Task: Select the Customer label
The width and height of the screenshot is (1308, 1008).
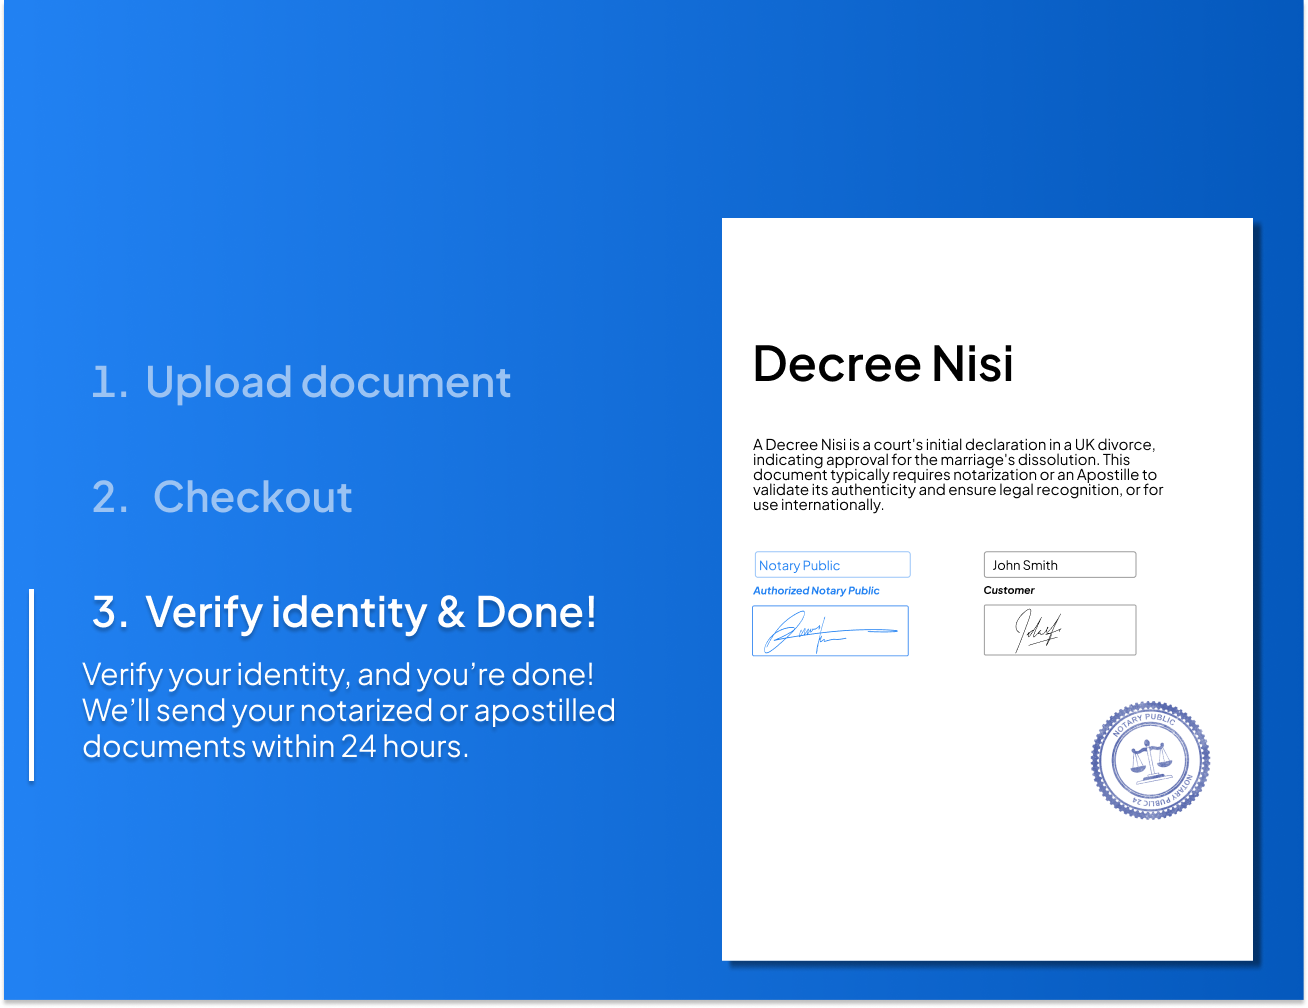Action: (1009, 590)
